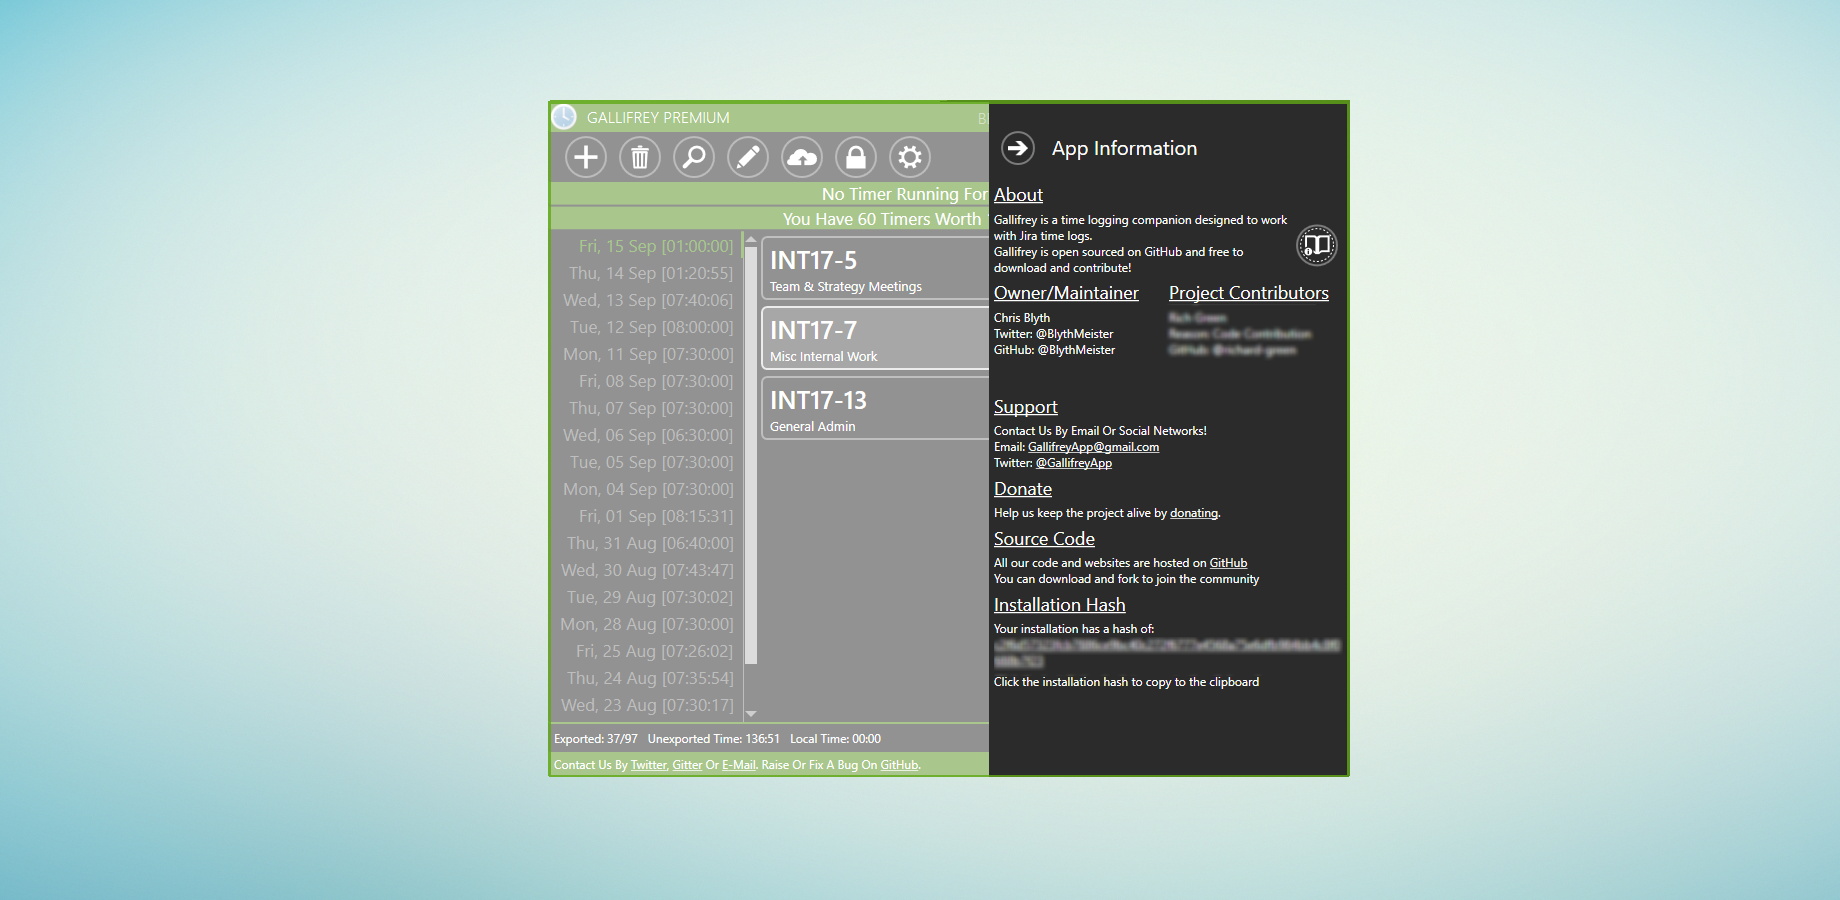Select Wed, 13 Sep [07:40:06] date
This screenshot has width=1840, height=900.
(648, 300)
